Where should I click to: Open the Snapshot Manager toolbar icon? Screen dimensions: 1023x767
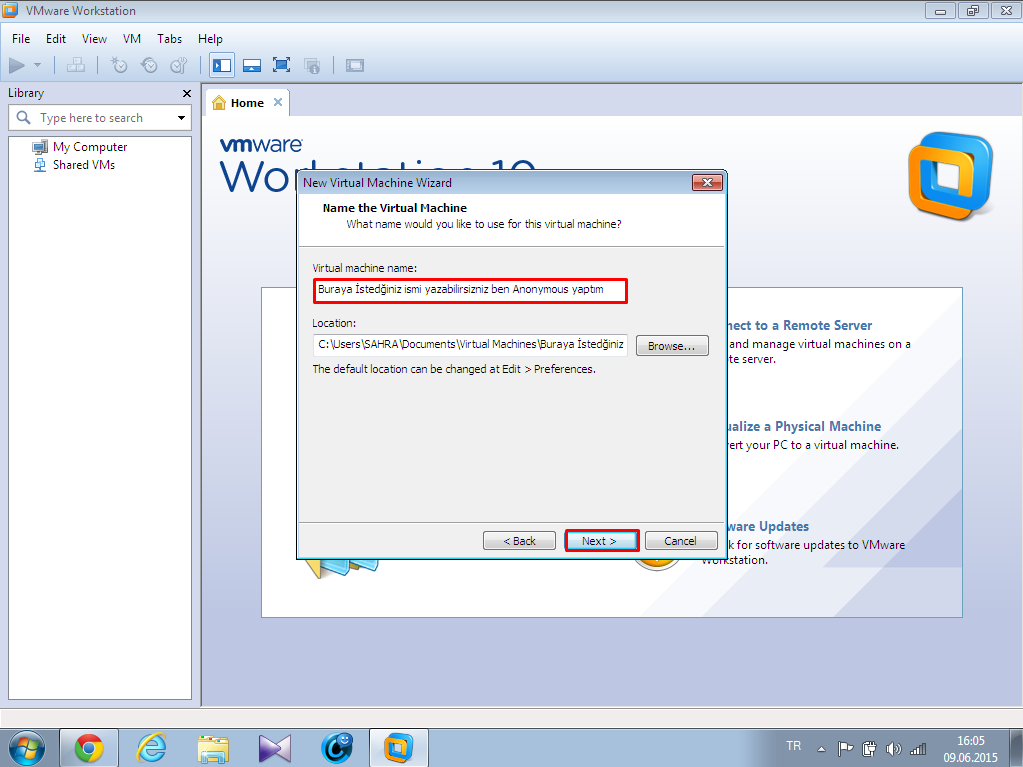pyautogui.click(x=179, y=65)
